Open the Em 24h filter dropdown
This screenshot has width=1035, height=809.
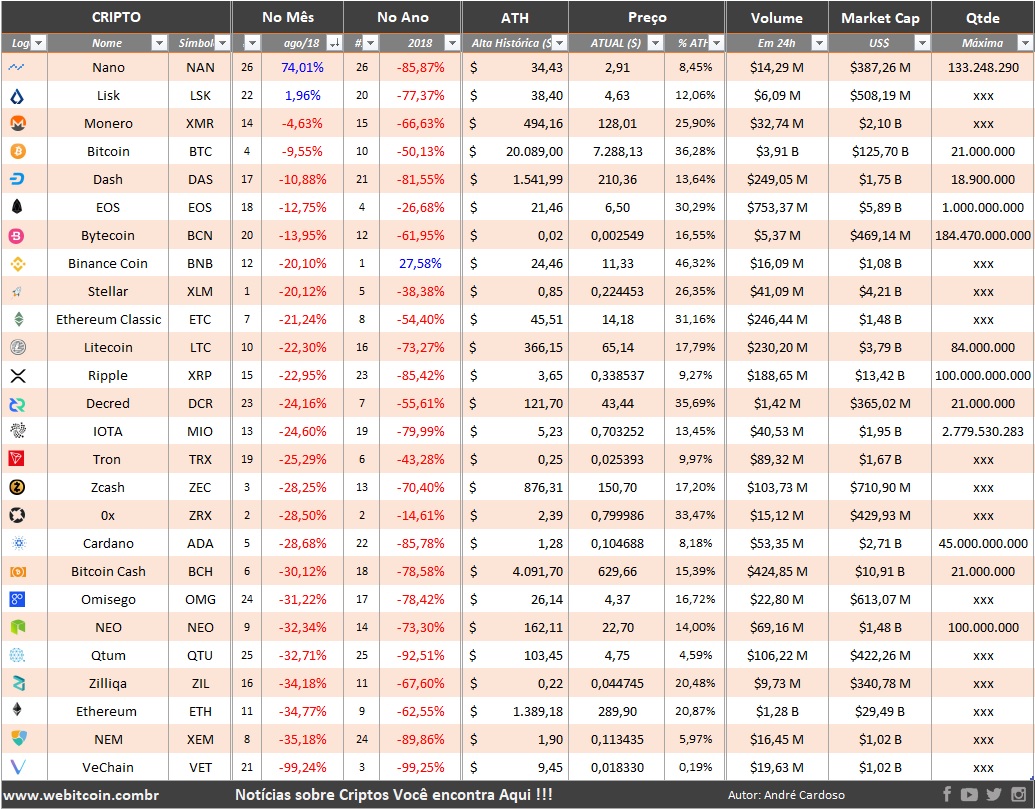(x=819, y=43)
